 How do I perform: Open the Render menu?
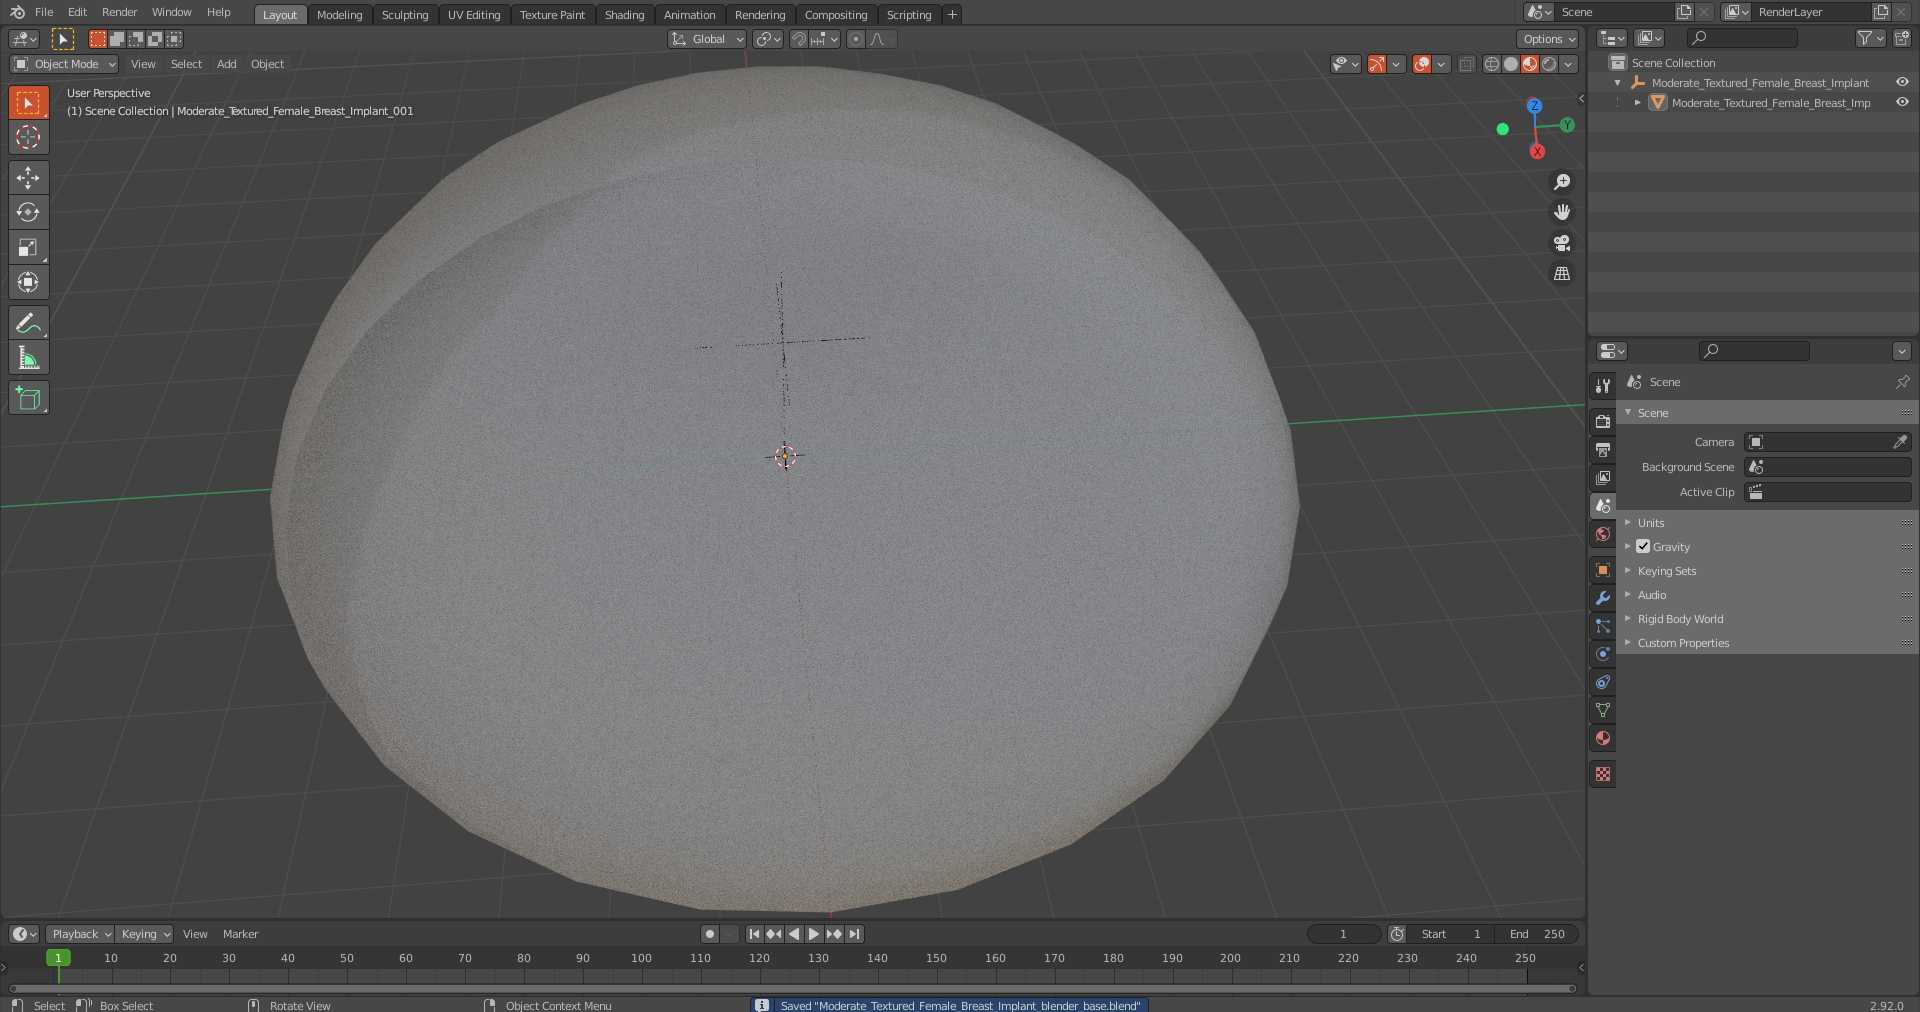119,12
